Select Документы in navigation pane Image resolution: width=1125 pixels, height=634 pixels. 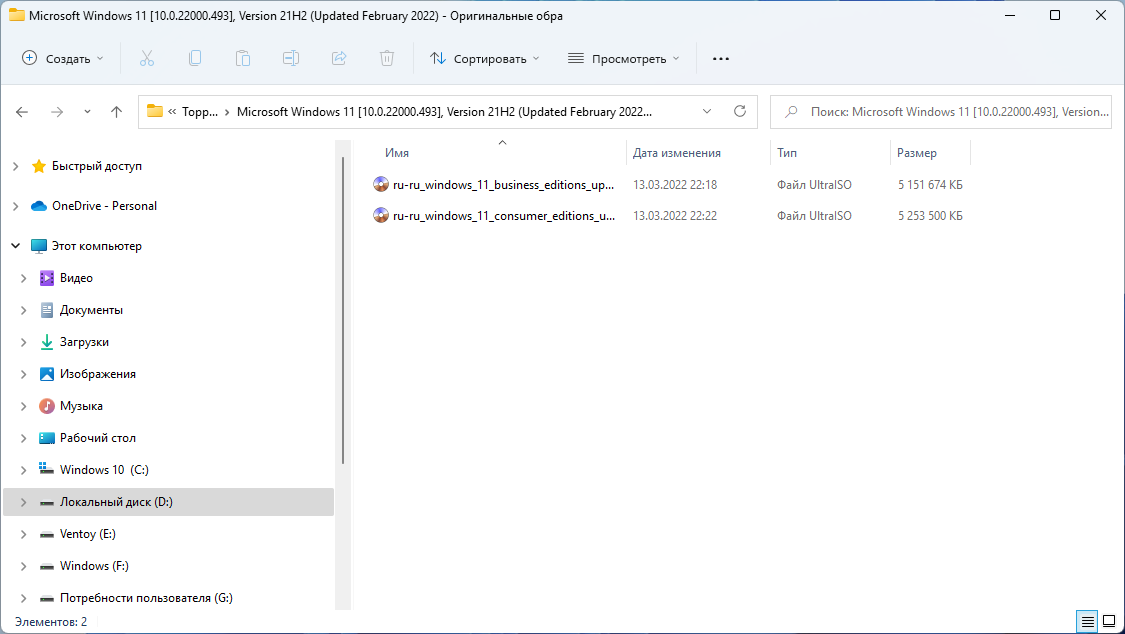point(91,310)
